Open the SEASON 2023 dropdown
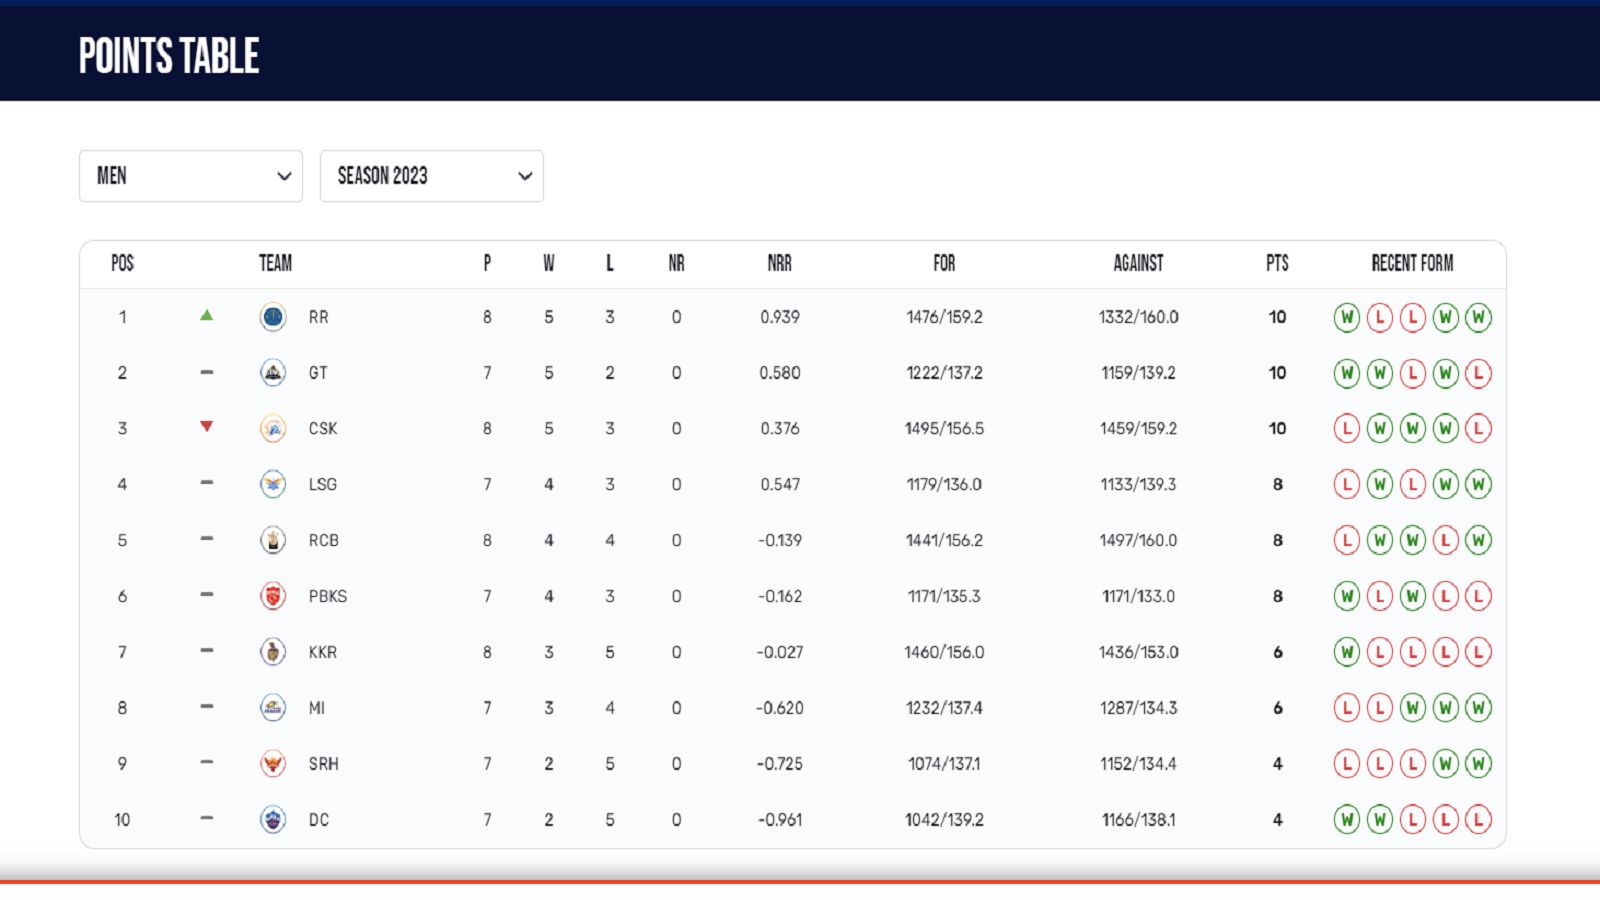 430,176
